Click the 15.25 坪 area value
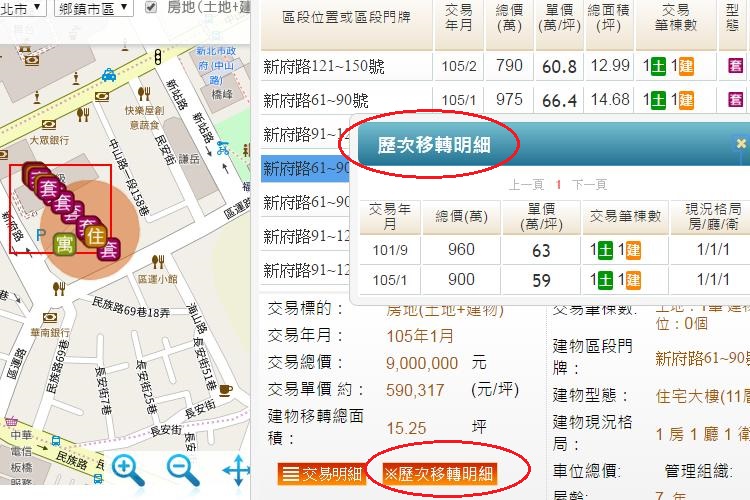750x500 pixels. (x=406, y=428)
